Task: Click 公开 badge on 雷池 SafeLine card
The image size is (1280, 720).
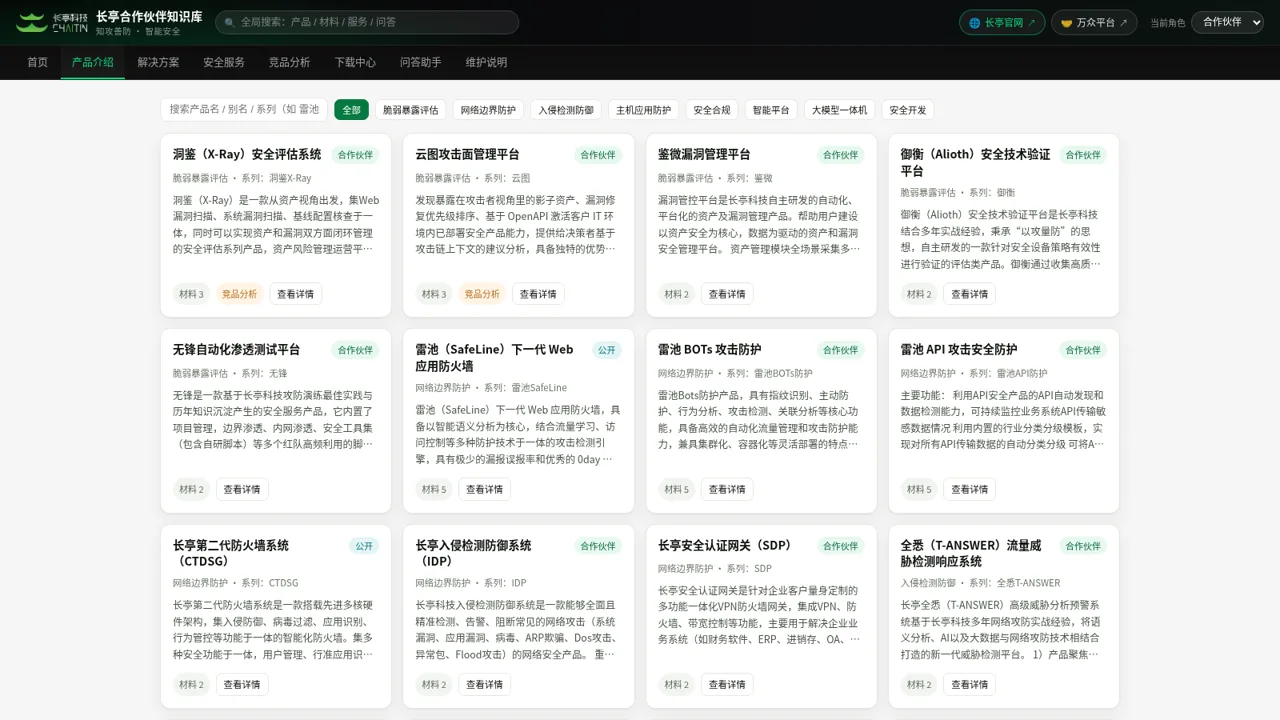Action: (607, 350)
